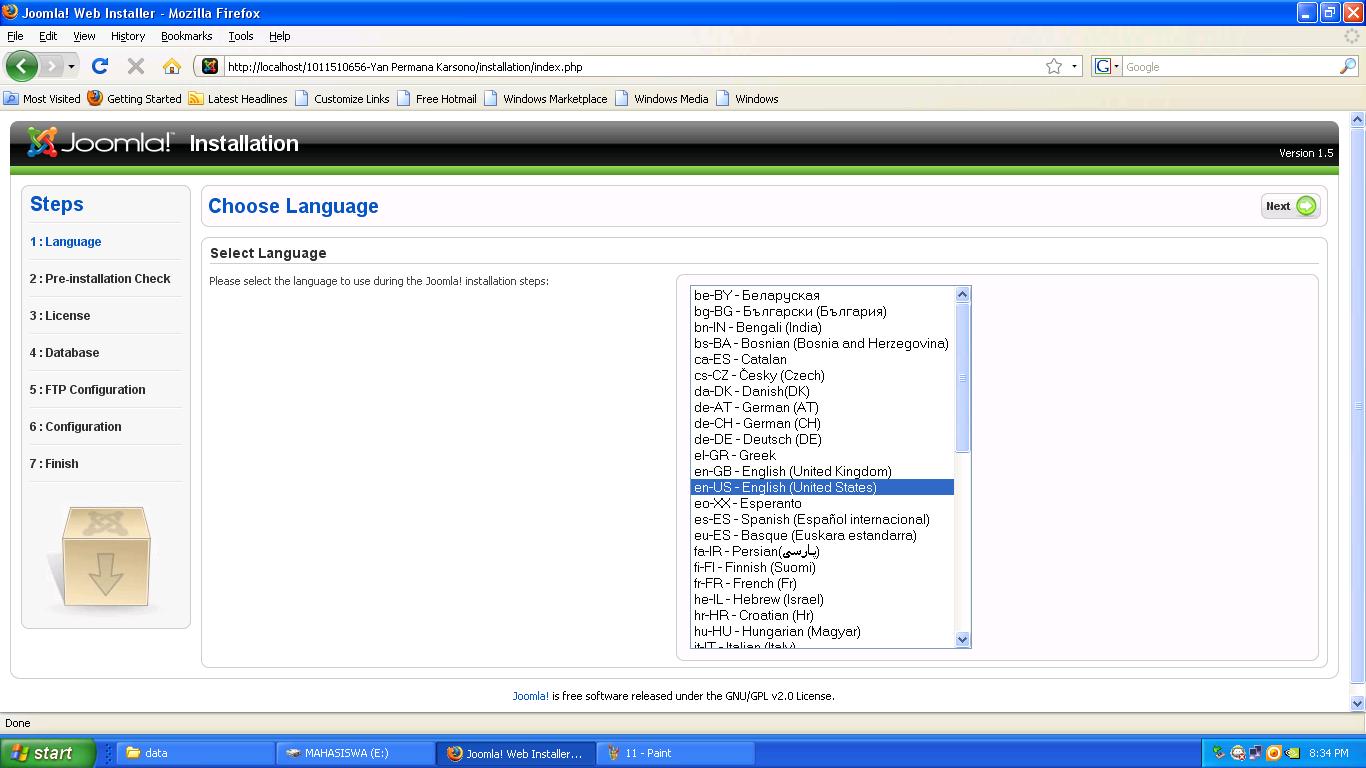Open Free Hotmail bookmark
This screenshot has width=1366, height=768.
coord(437,99)
